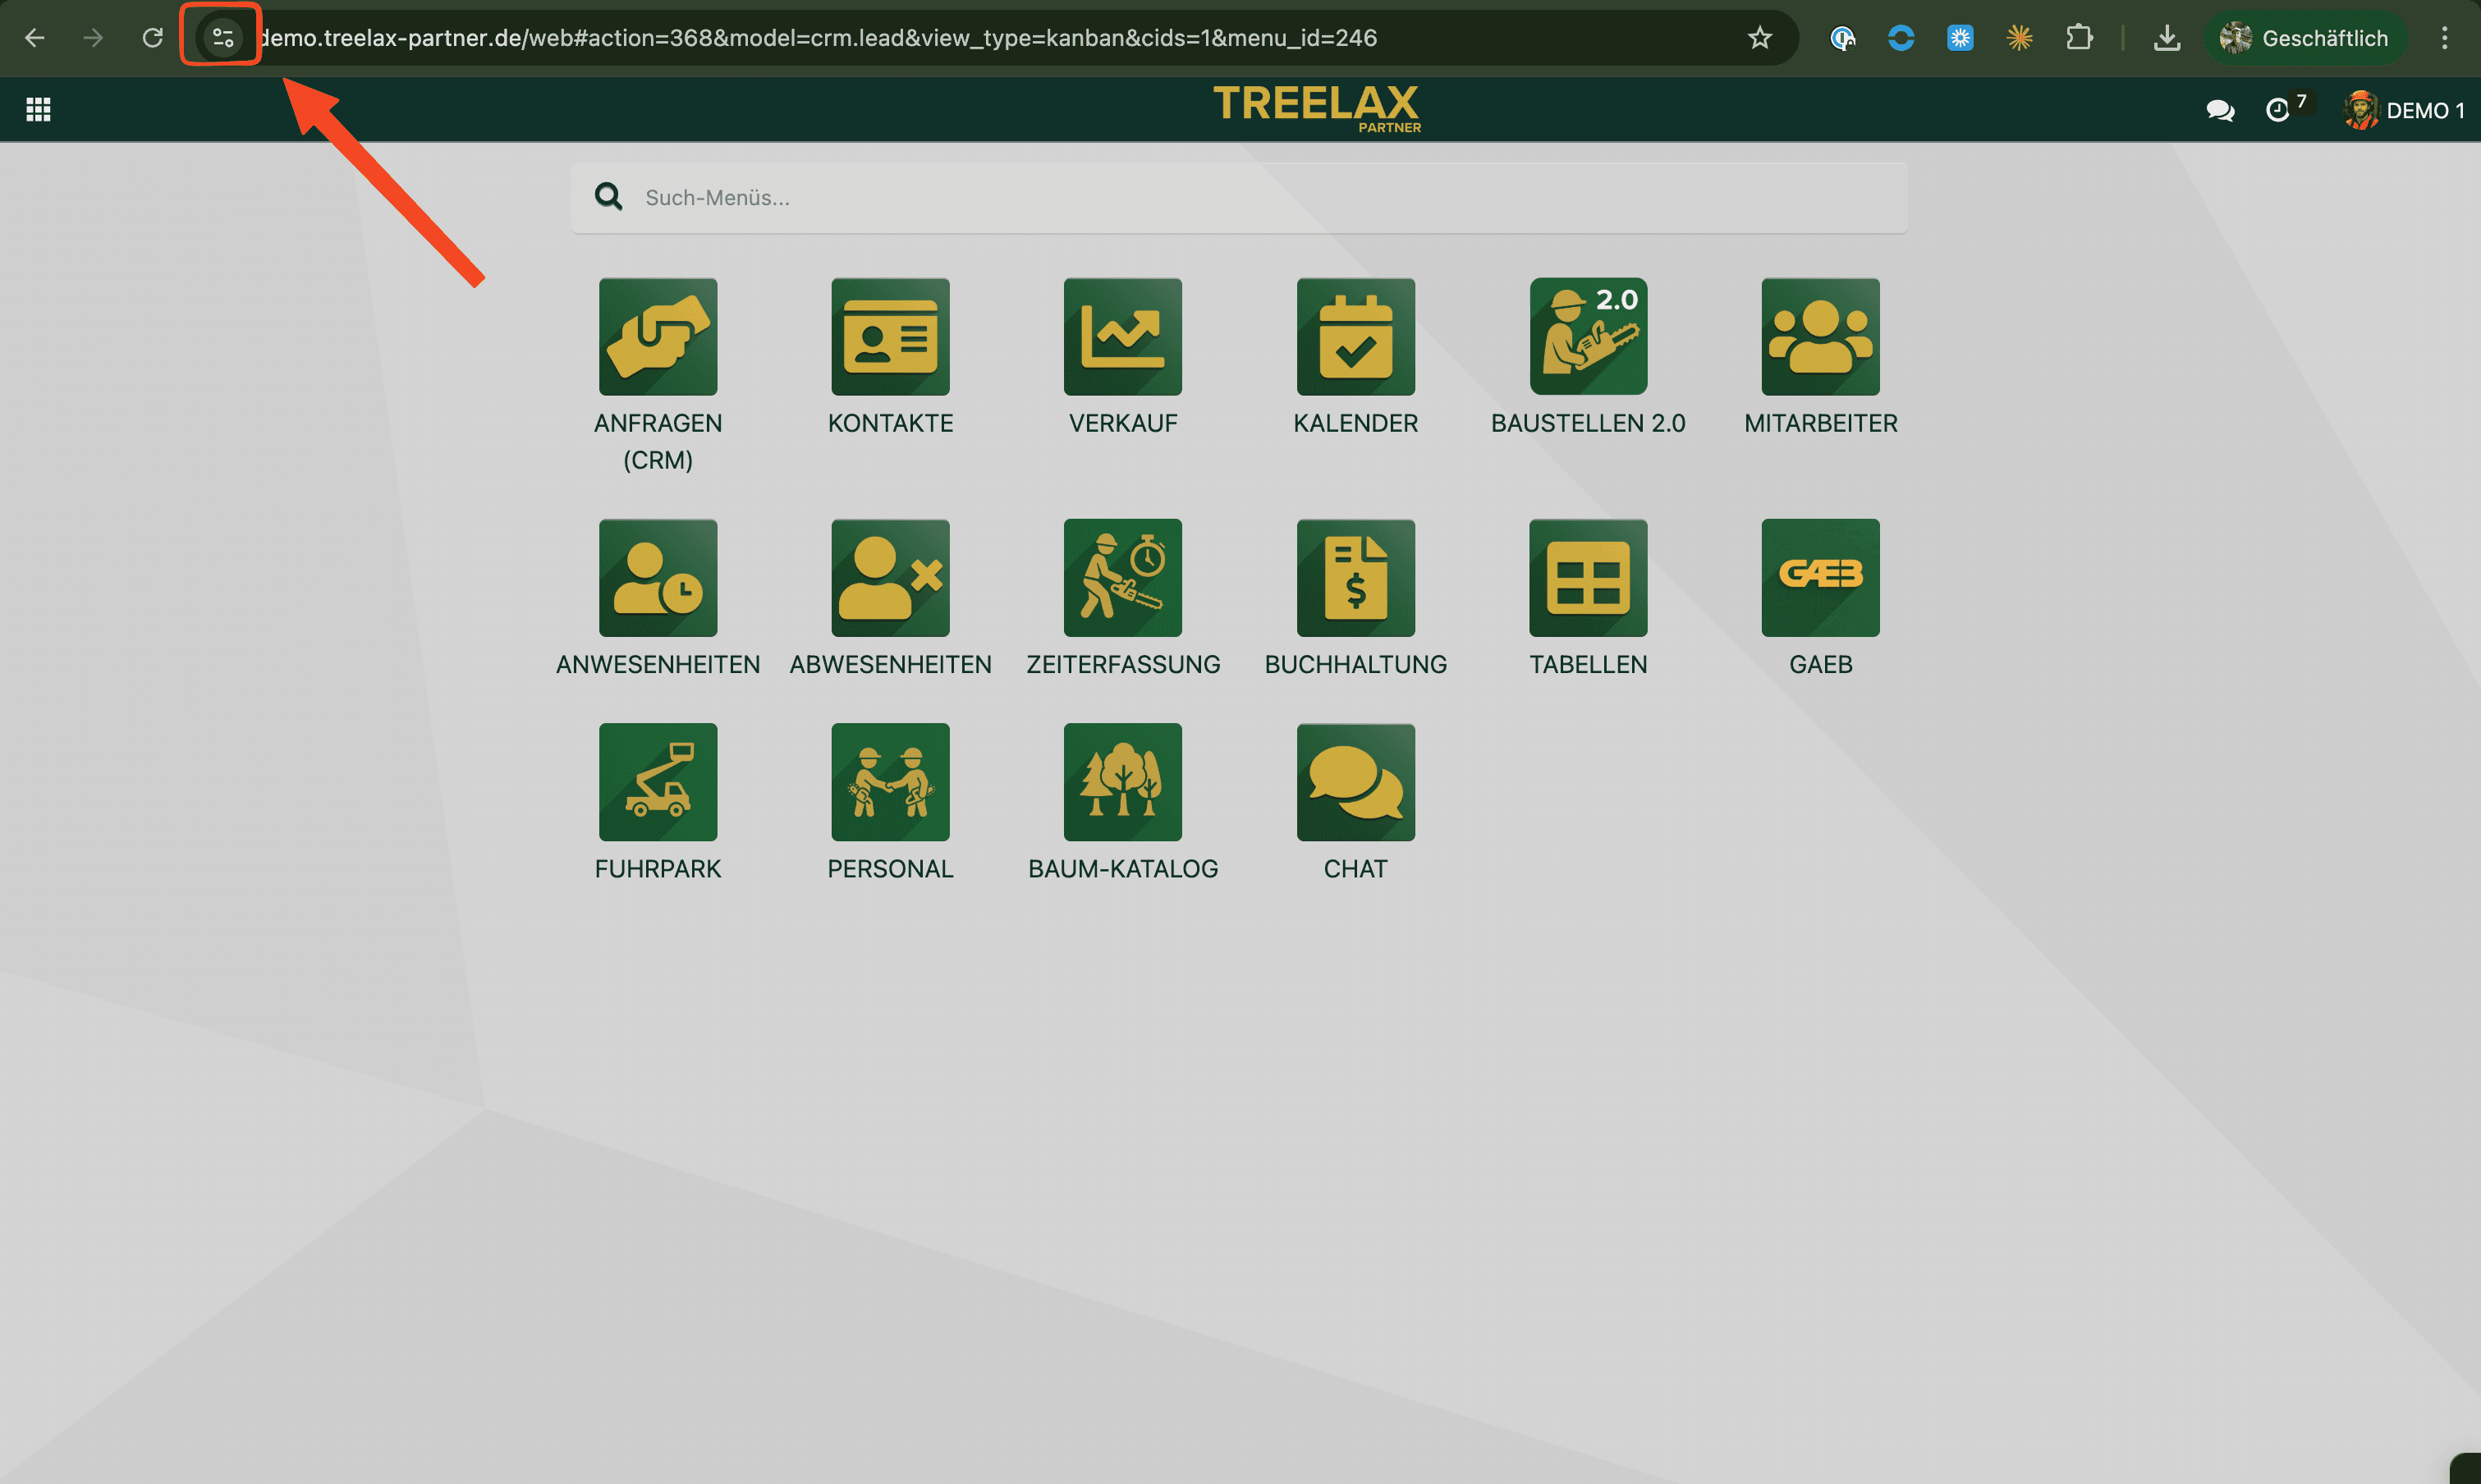Open site information button in address bar

coord(222,38)
